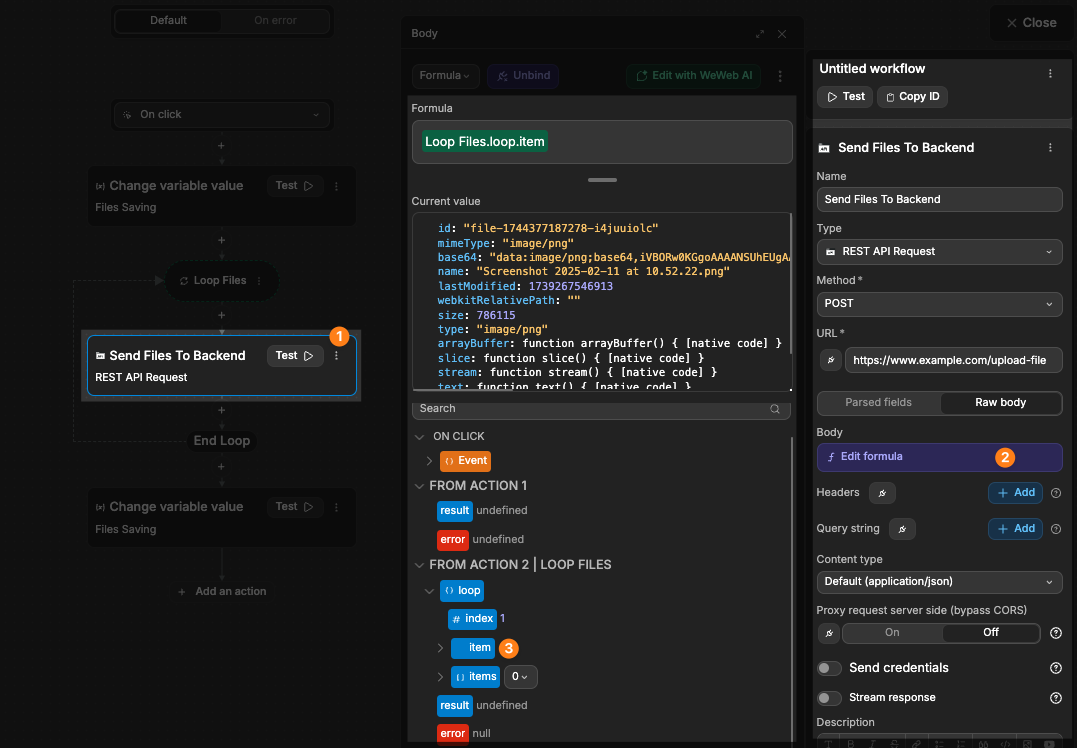
Task: Click the Body panel expand icon
Action: coord(760,34)
